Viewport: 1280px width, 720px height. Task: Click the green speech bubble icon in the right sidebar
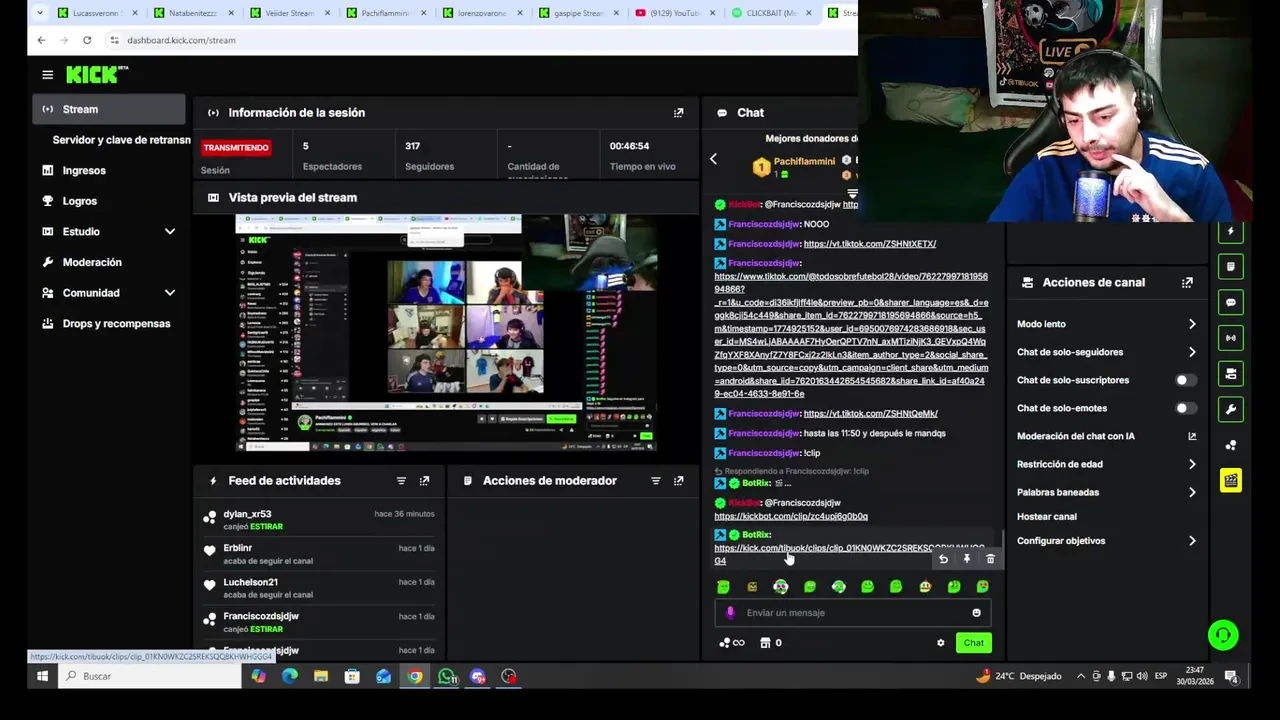pyautogui.click(x=1231, y=302)
